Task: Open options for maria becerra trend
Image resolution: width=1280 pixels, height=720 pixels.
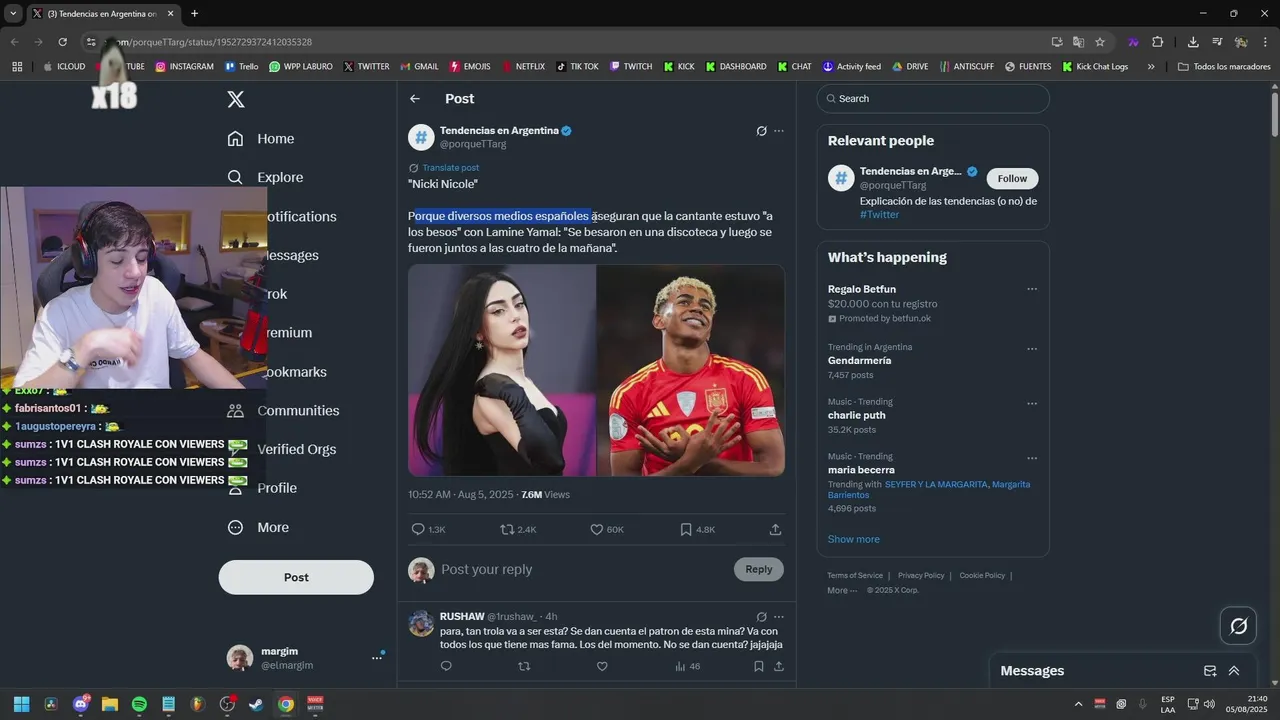Action: coord(1032,458)
